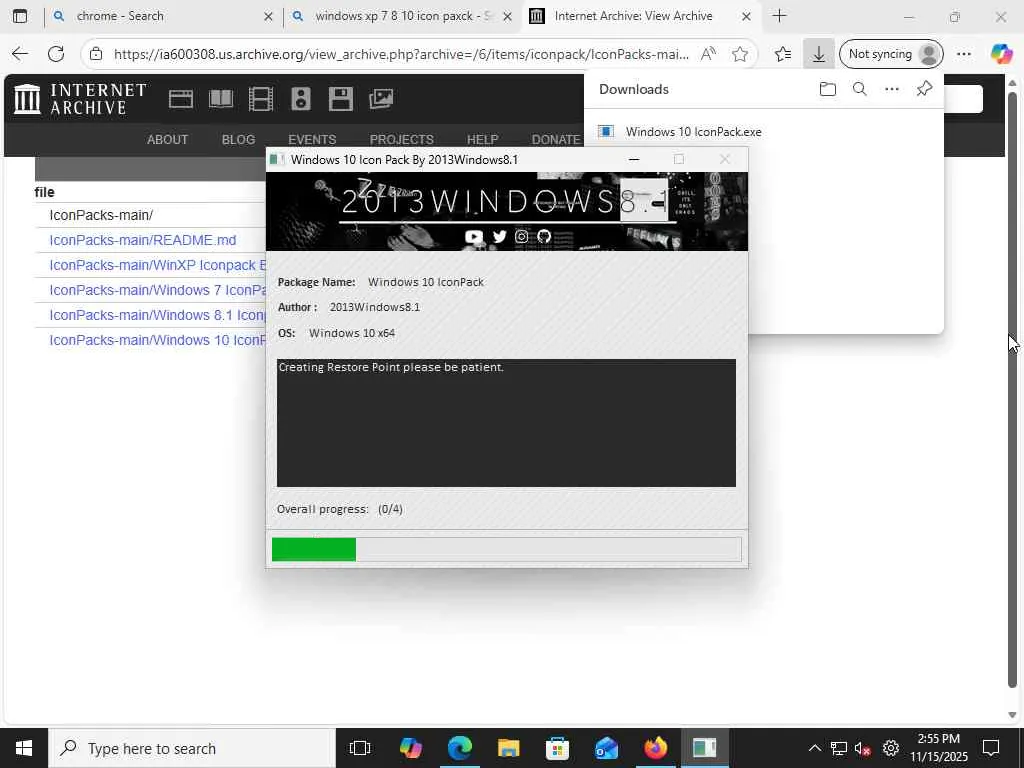The width and height of the screenshot is (1024, 768).
Task: Open Windows 10 IconPack.exe in Downloads
Action: tap(693, 132)
